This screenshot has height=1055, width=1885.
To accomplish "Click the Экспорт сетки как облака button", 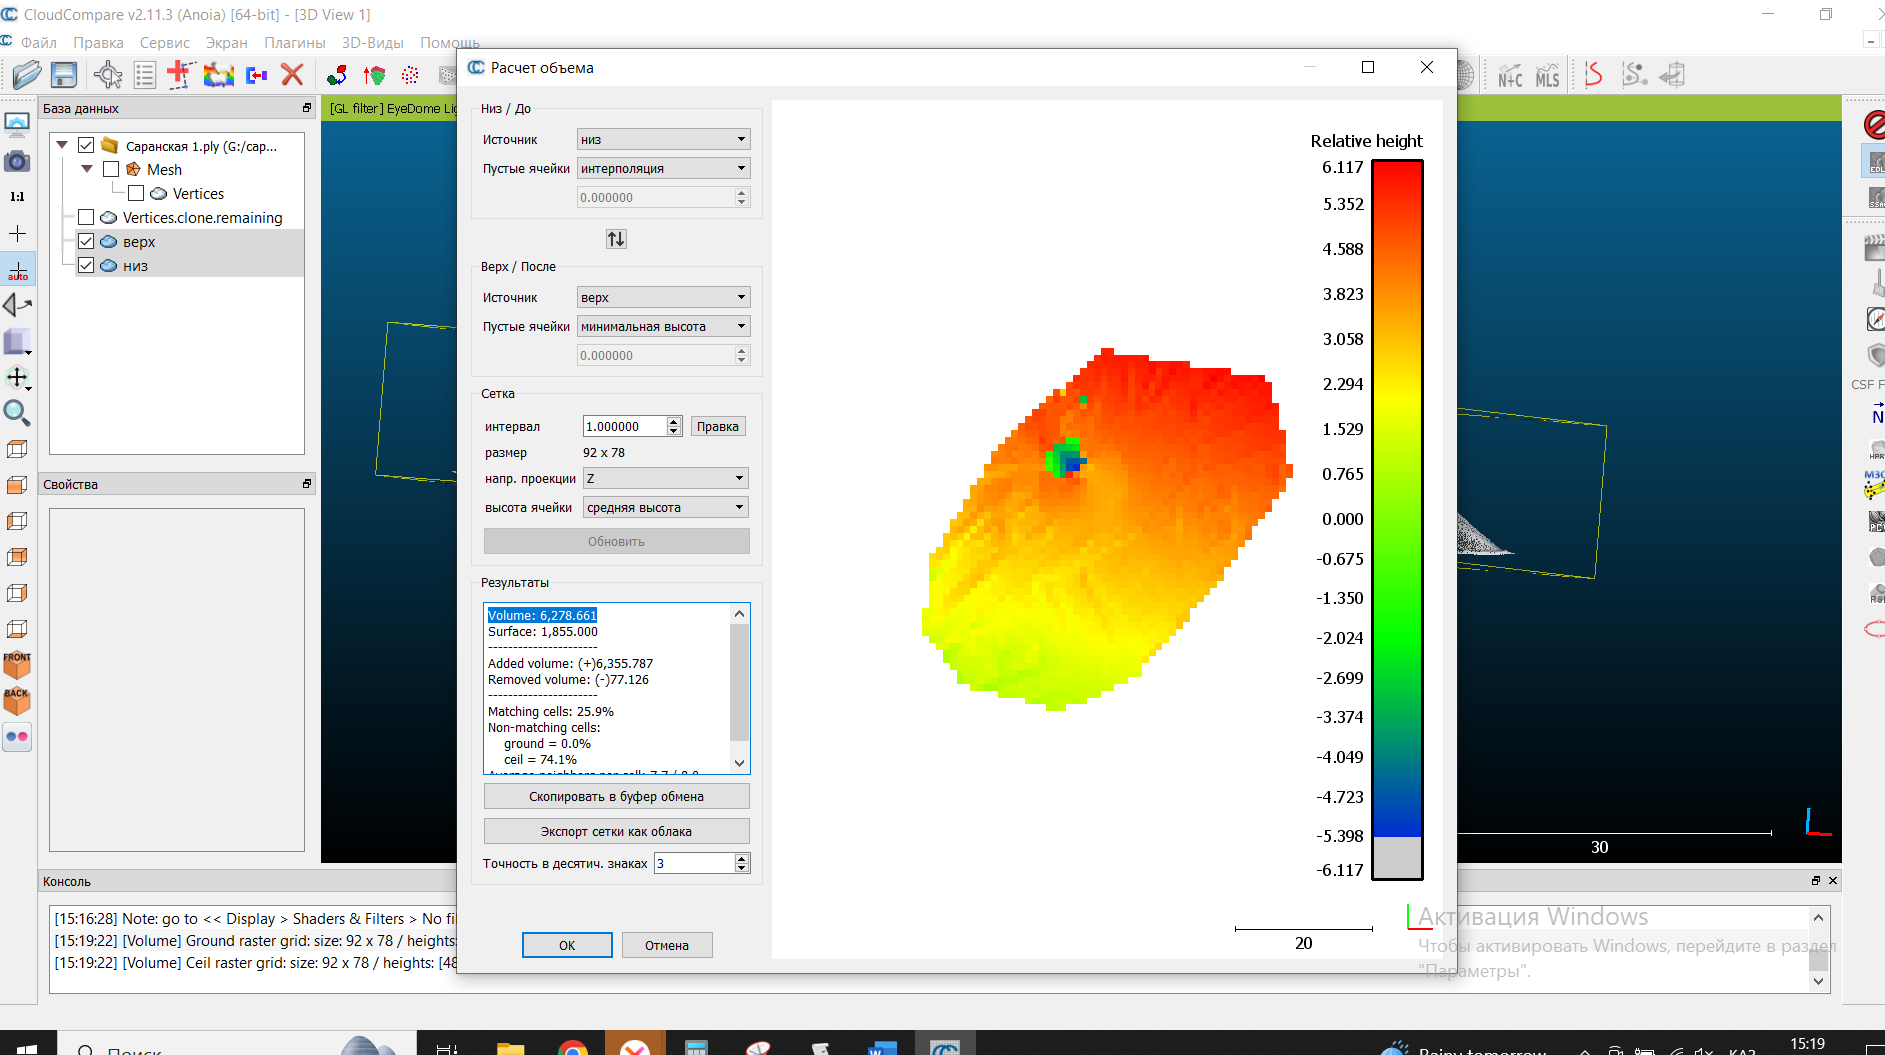I will (x=616, y=832).
